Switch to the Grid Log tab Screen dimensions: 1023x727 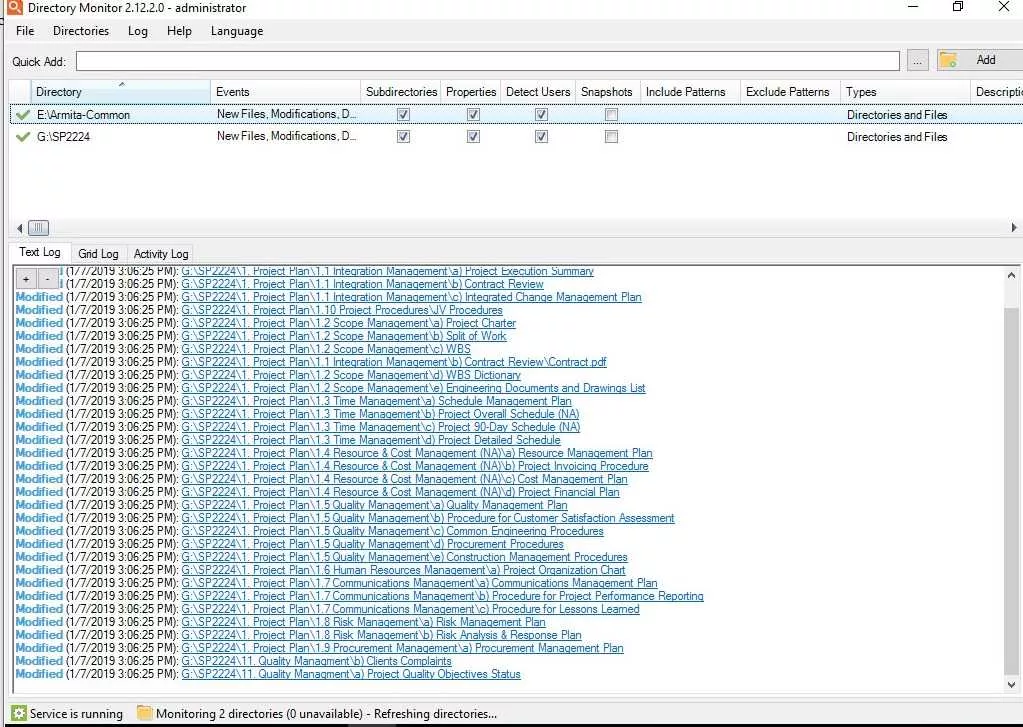coord(99,254)
